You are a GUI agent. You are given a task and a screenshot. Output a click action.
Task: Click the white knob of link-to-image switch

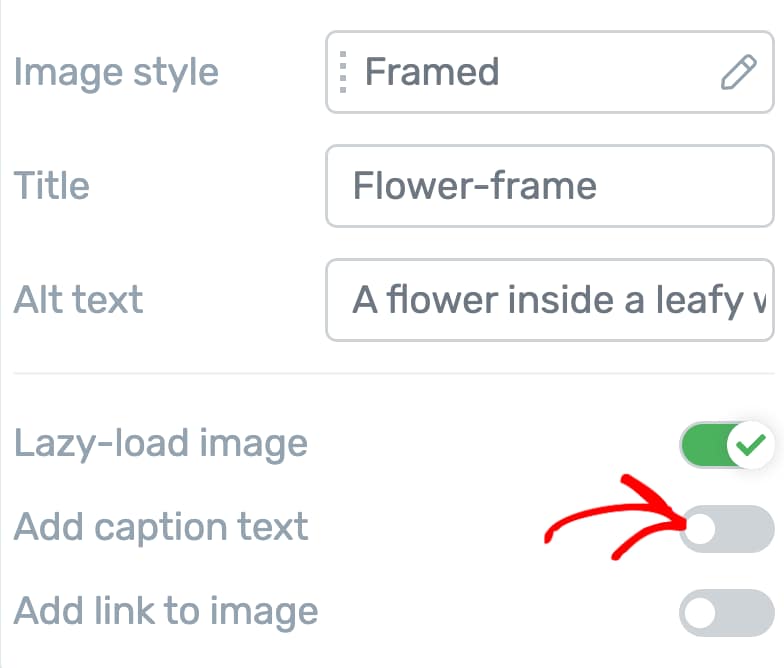(x=701, y=613)
